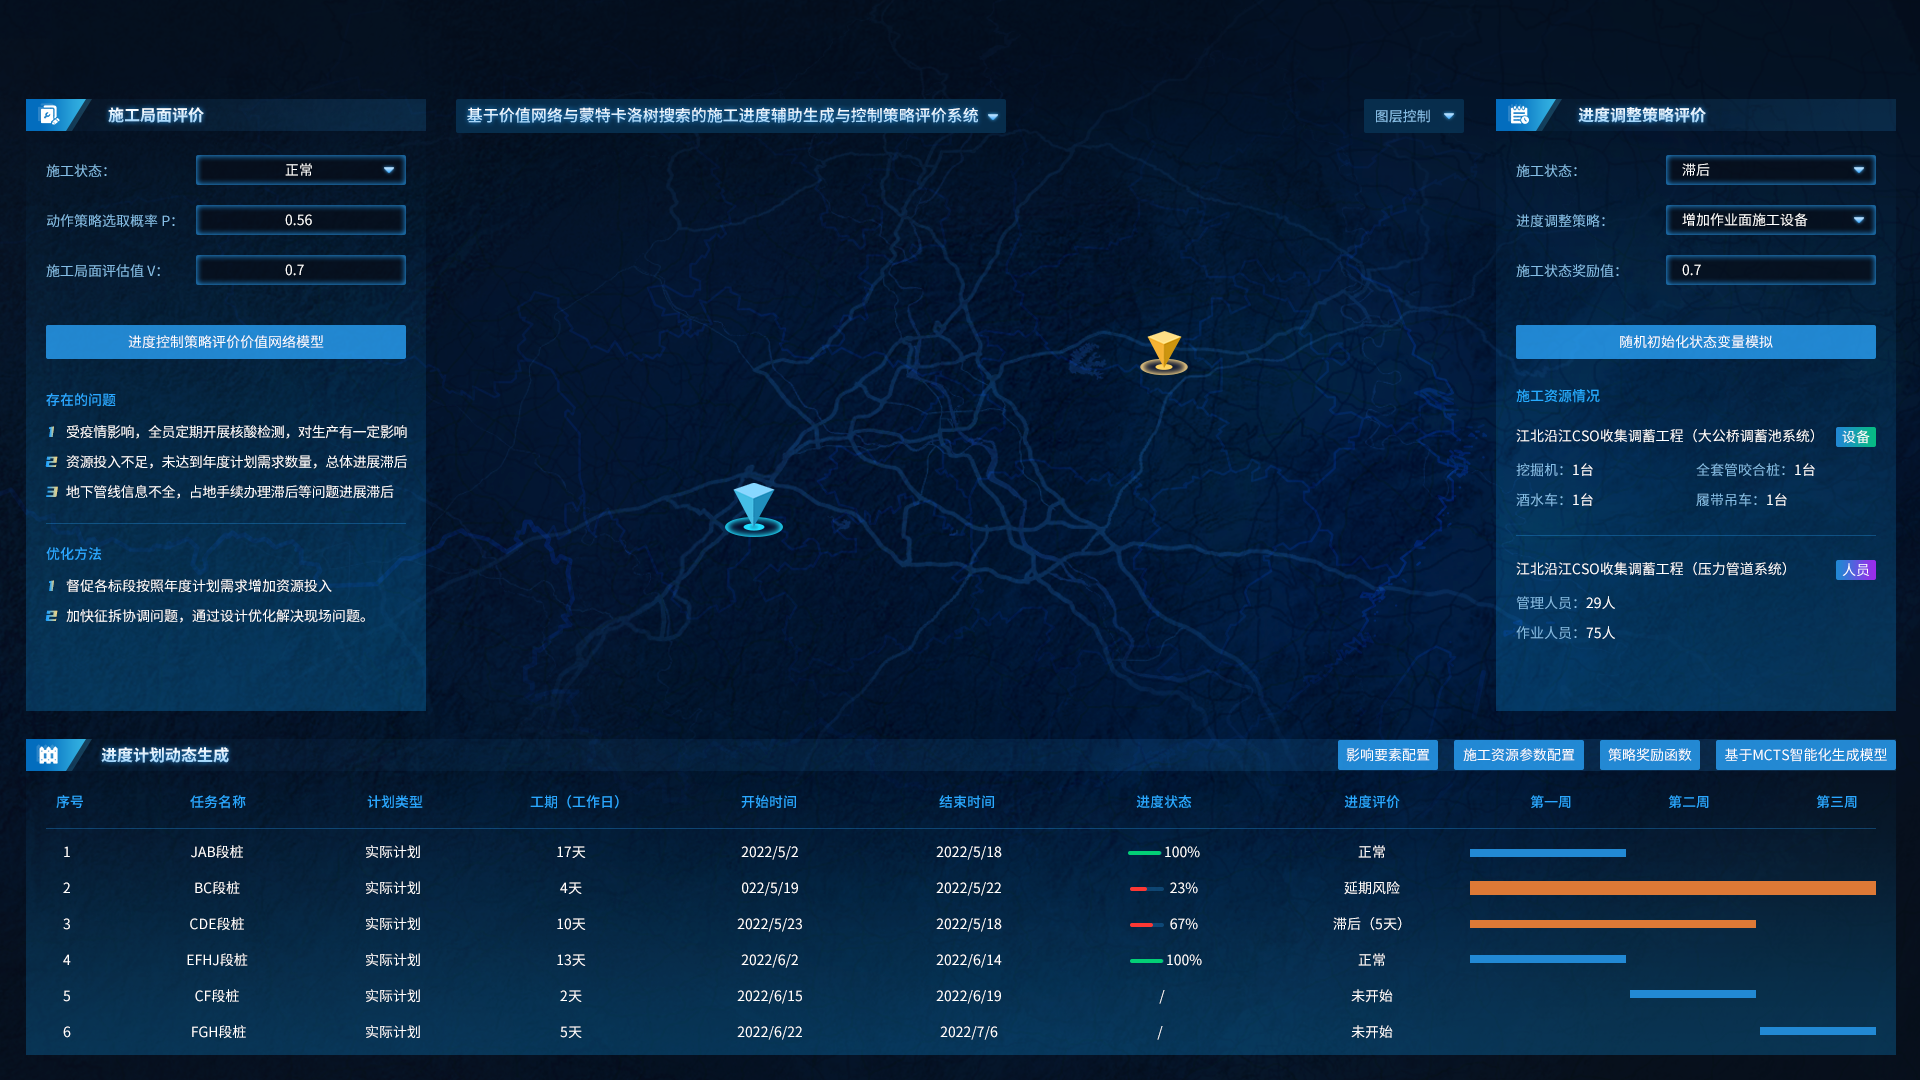The width and height of the screenshot is (1920, 1080).
Task: Click the 设备 green tag badge
Action: [1855, 437]
